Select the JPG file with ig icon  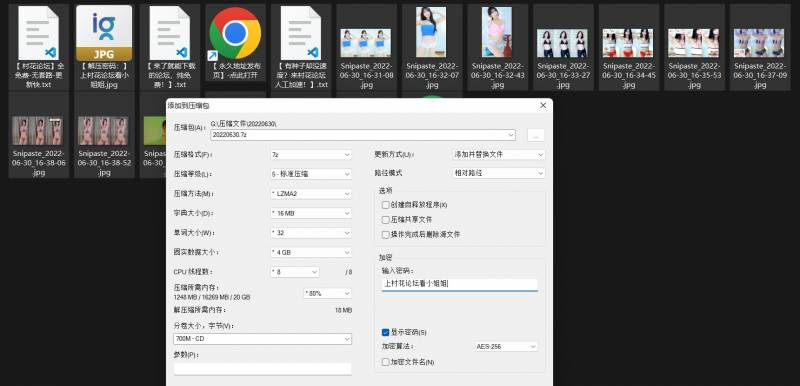104,33
